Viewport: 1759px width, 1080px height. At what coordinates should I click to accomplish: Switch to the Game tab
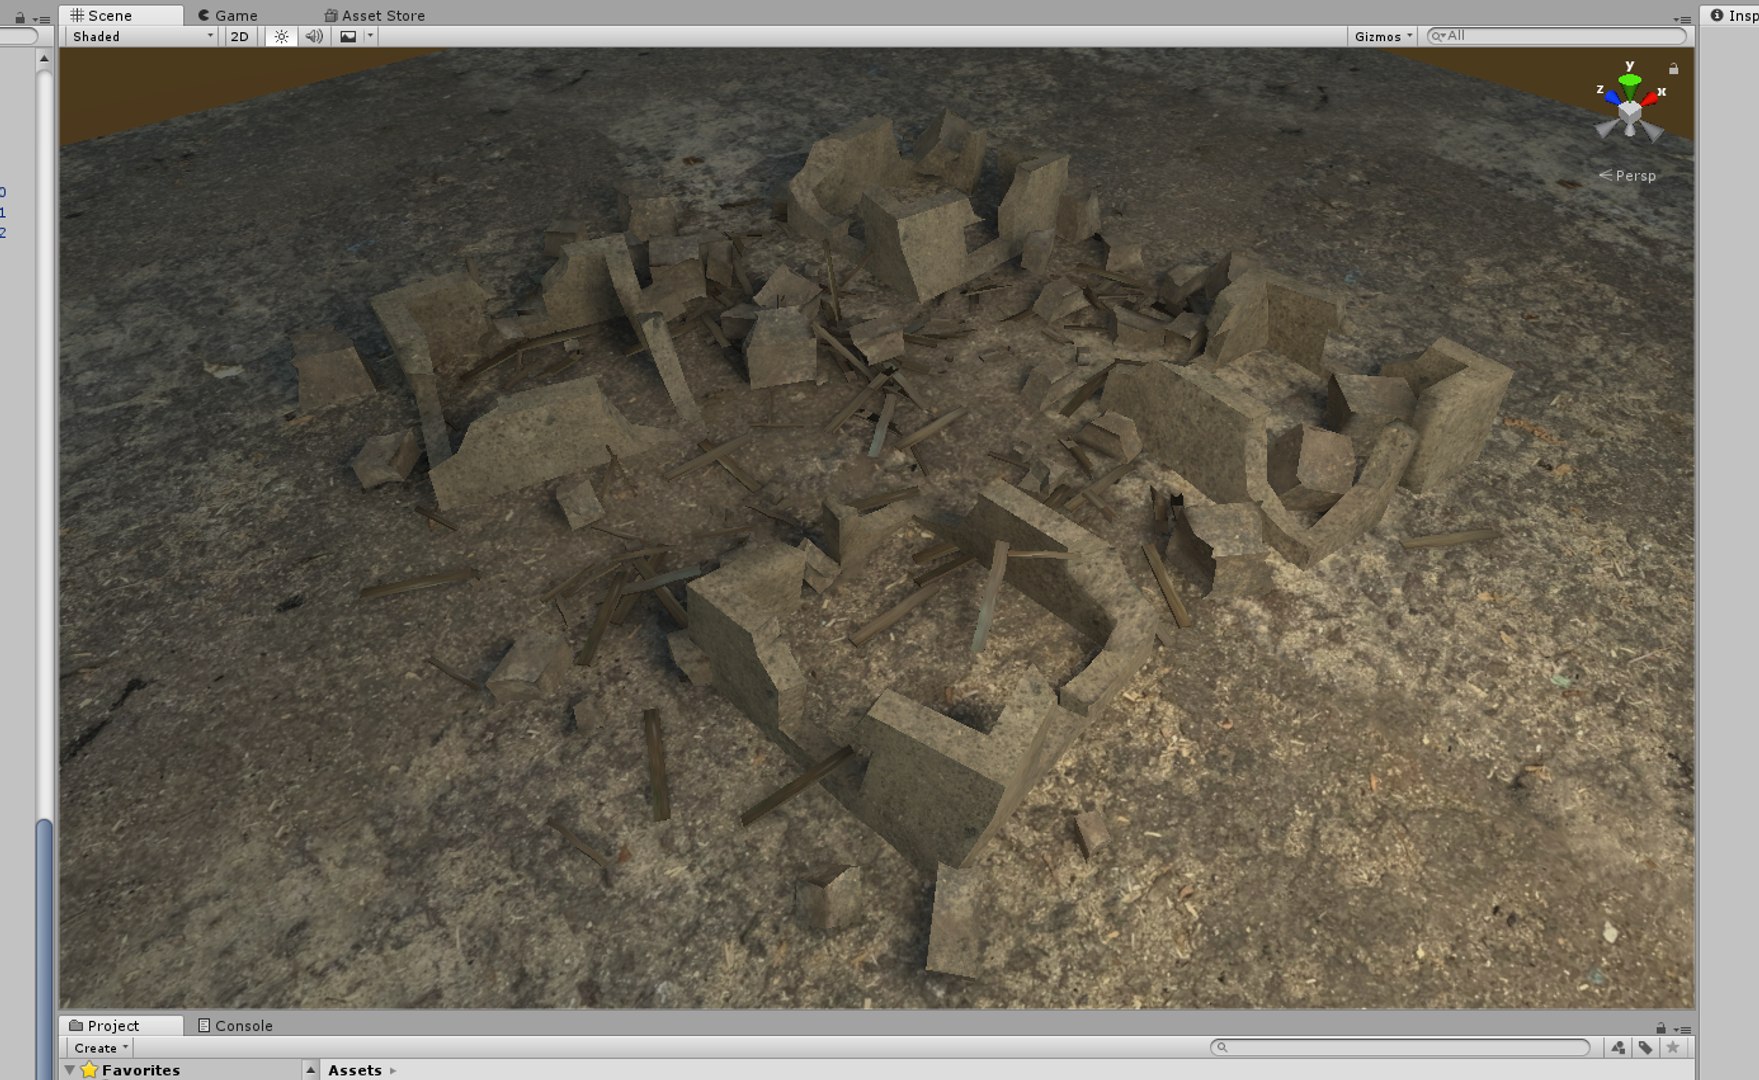(227, 15)
